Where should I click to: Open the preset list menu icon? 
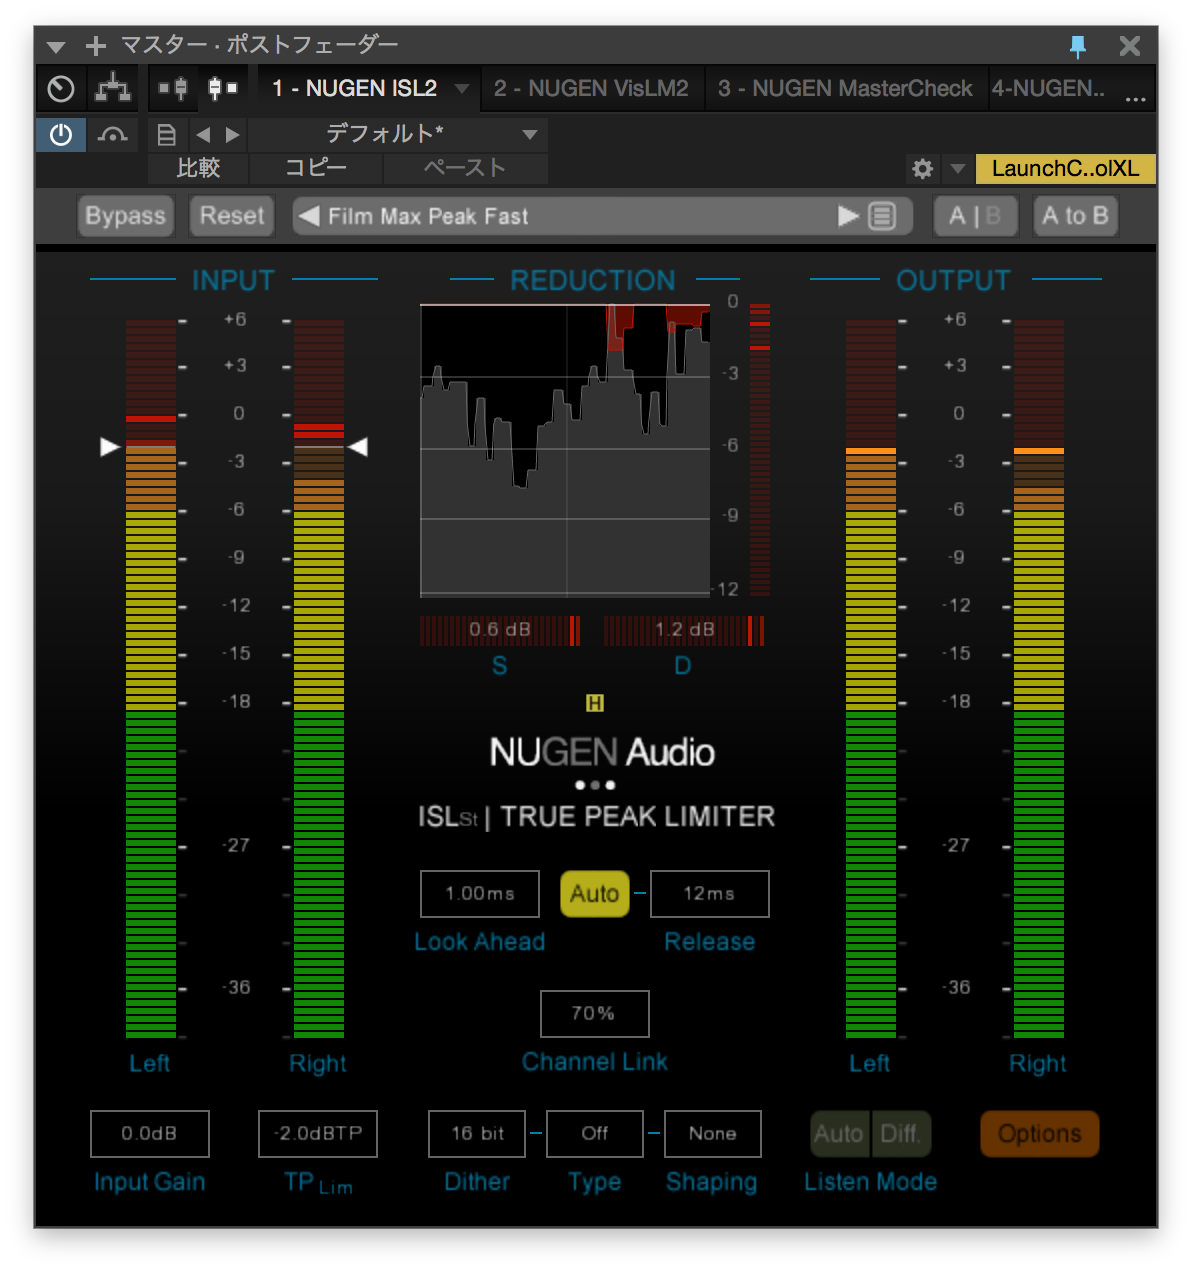pyautogui.click(x=882, y=216)
